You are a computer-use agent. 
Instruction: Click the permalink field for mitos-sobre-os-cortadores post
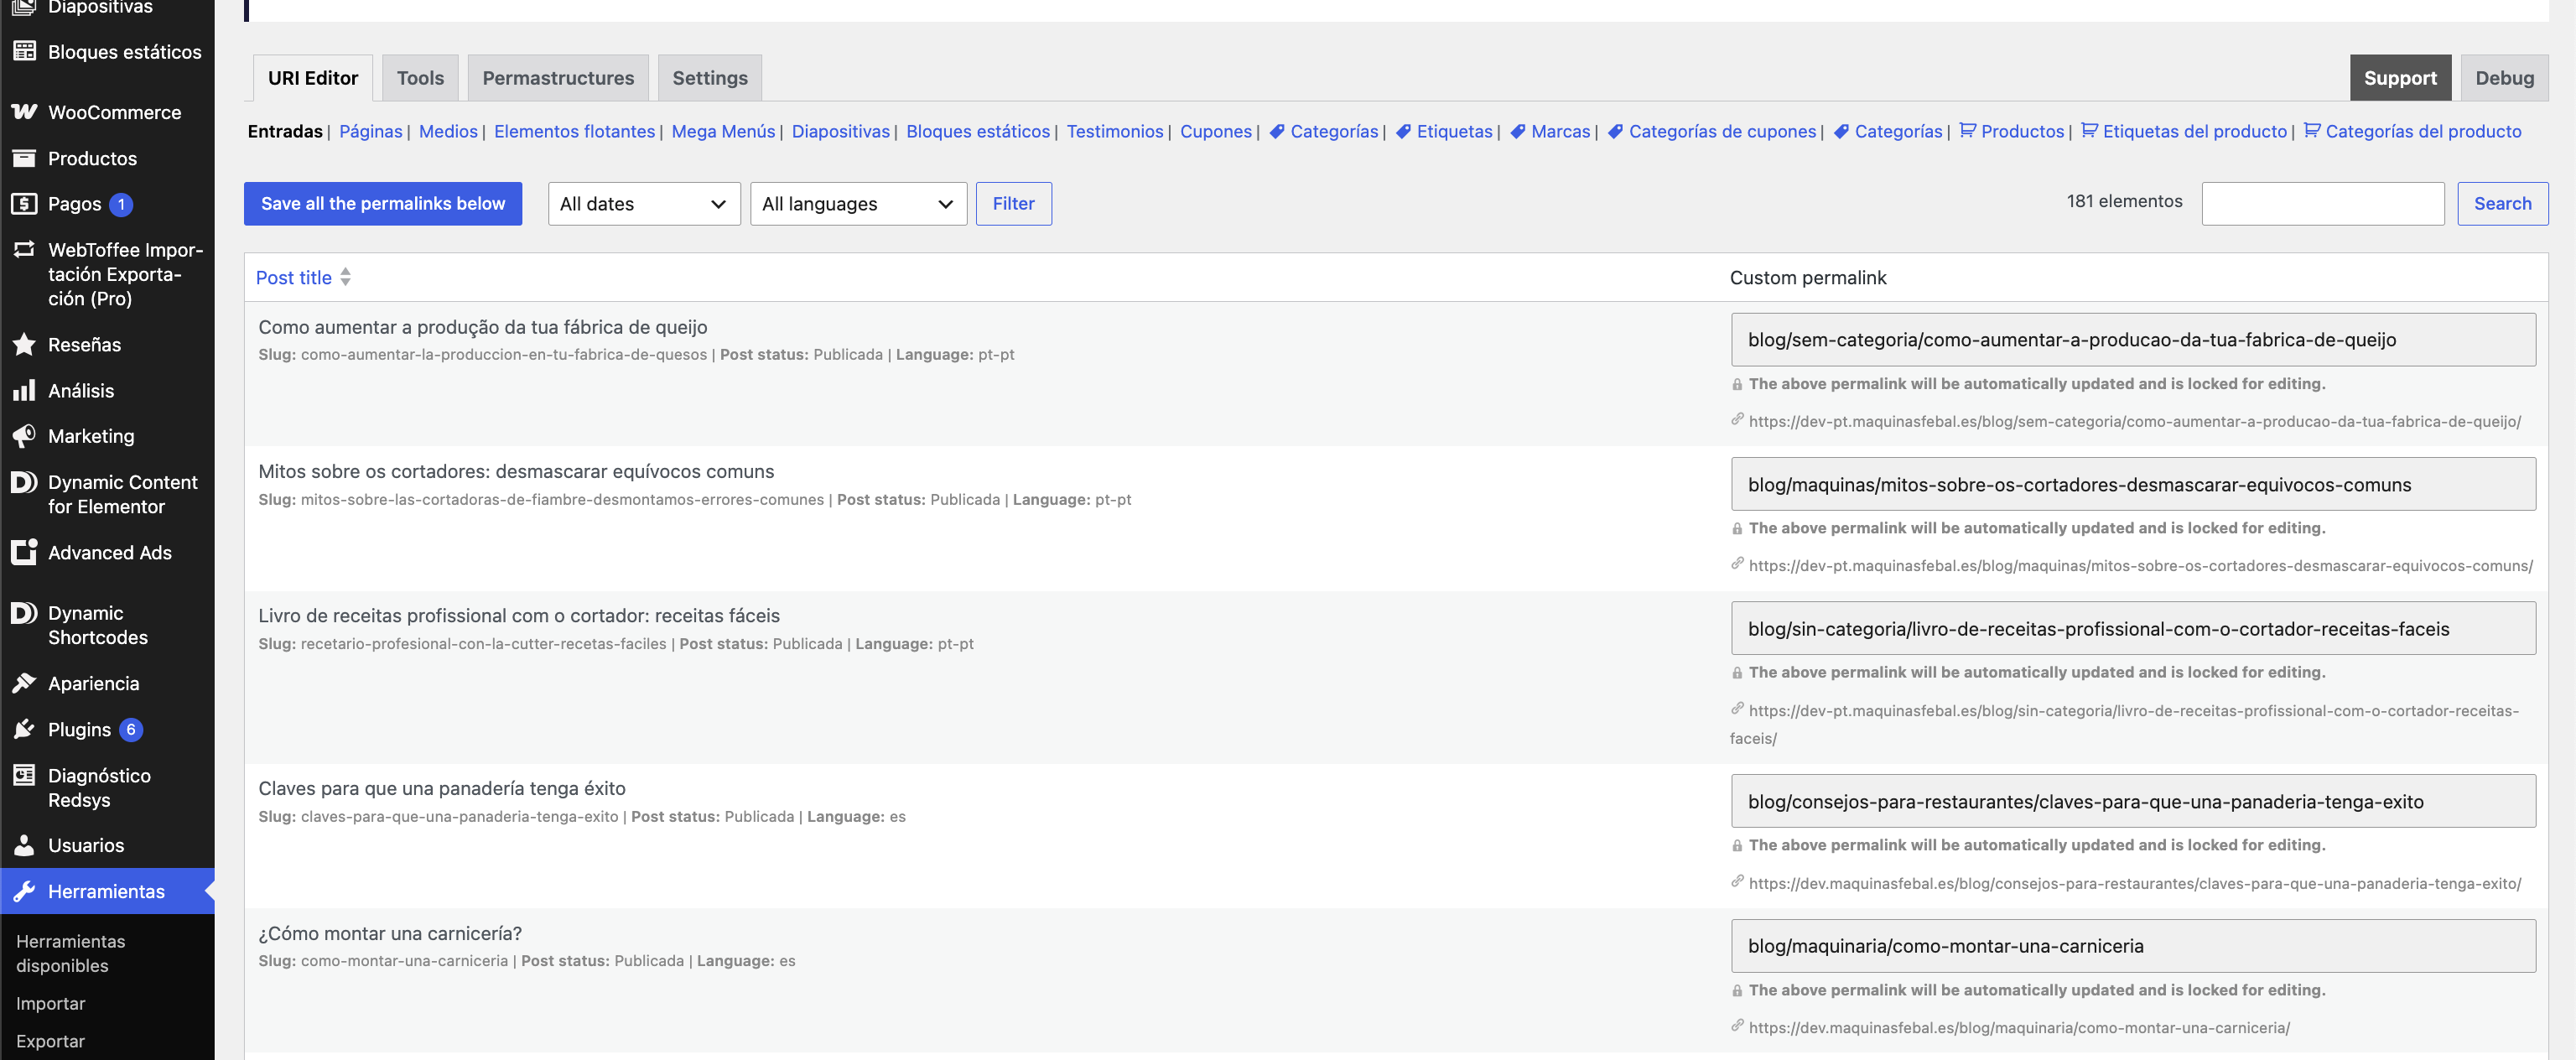[2133, 485]
